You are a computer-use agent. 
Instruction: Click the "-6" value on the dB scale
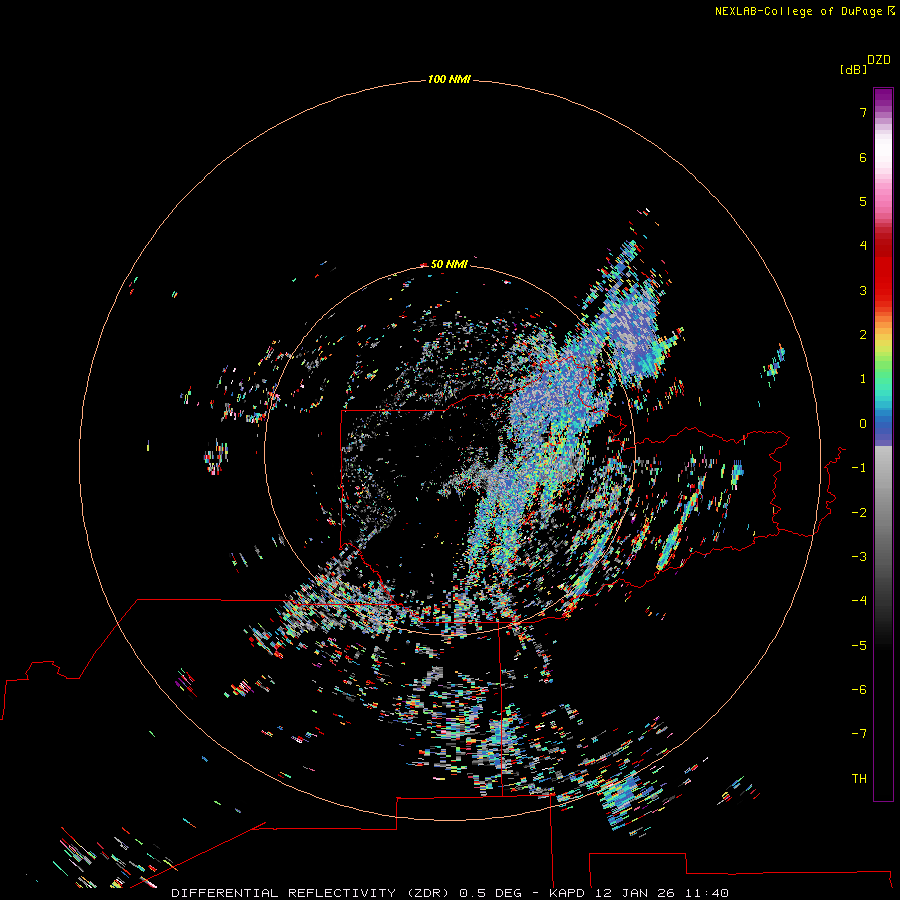point(859,690)
